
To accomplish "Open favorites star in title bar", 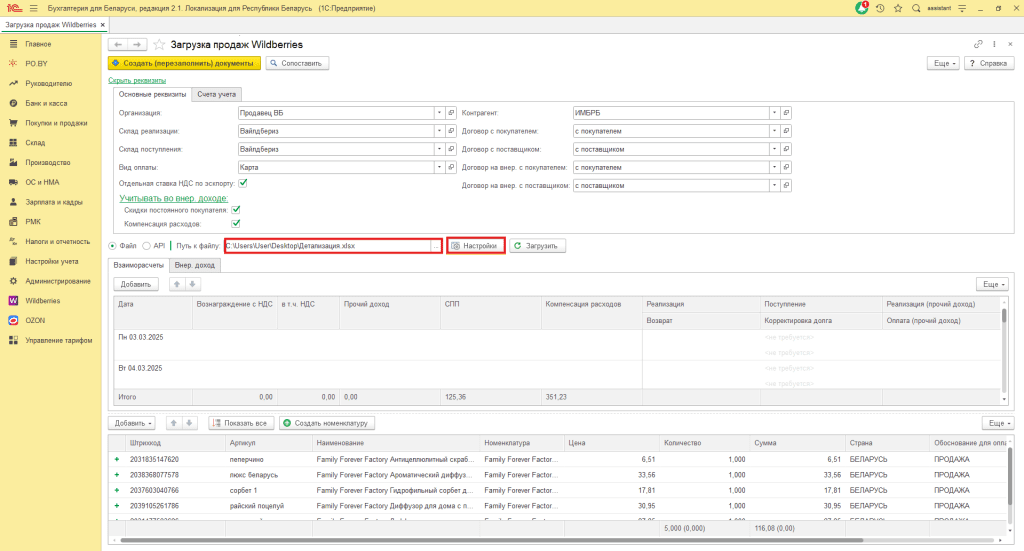I will point(898,8).
